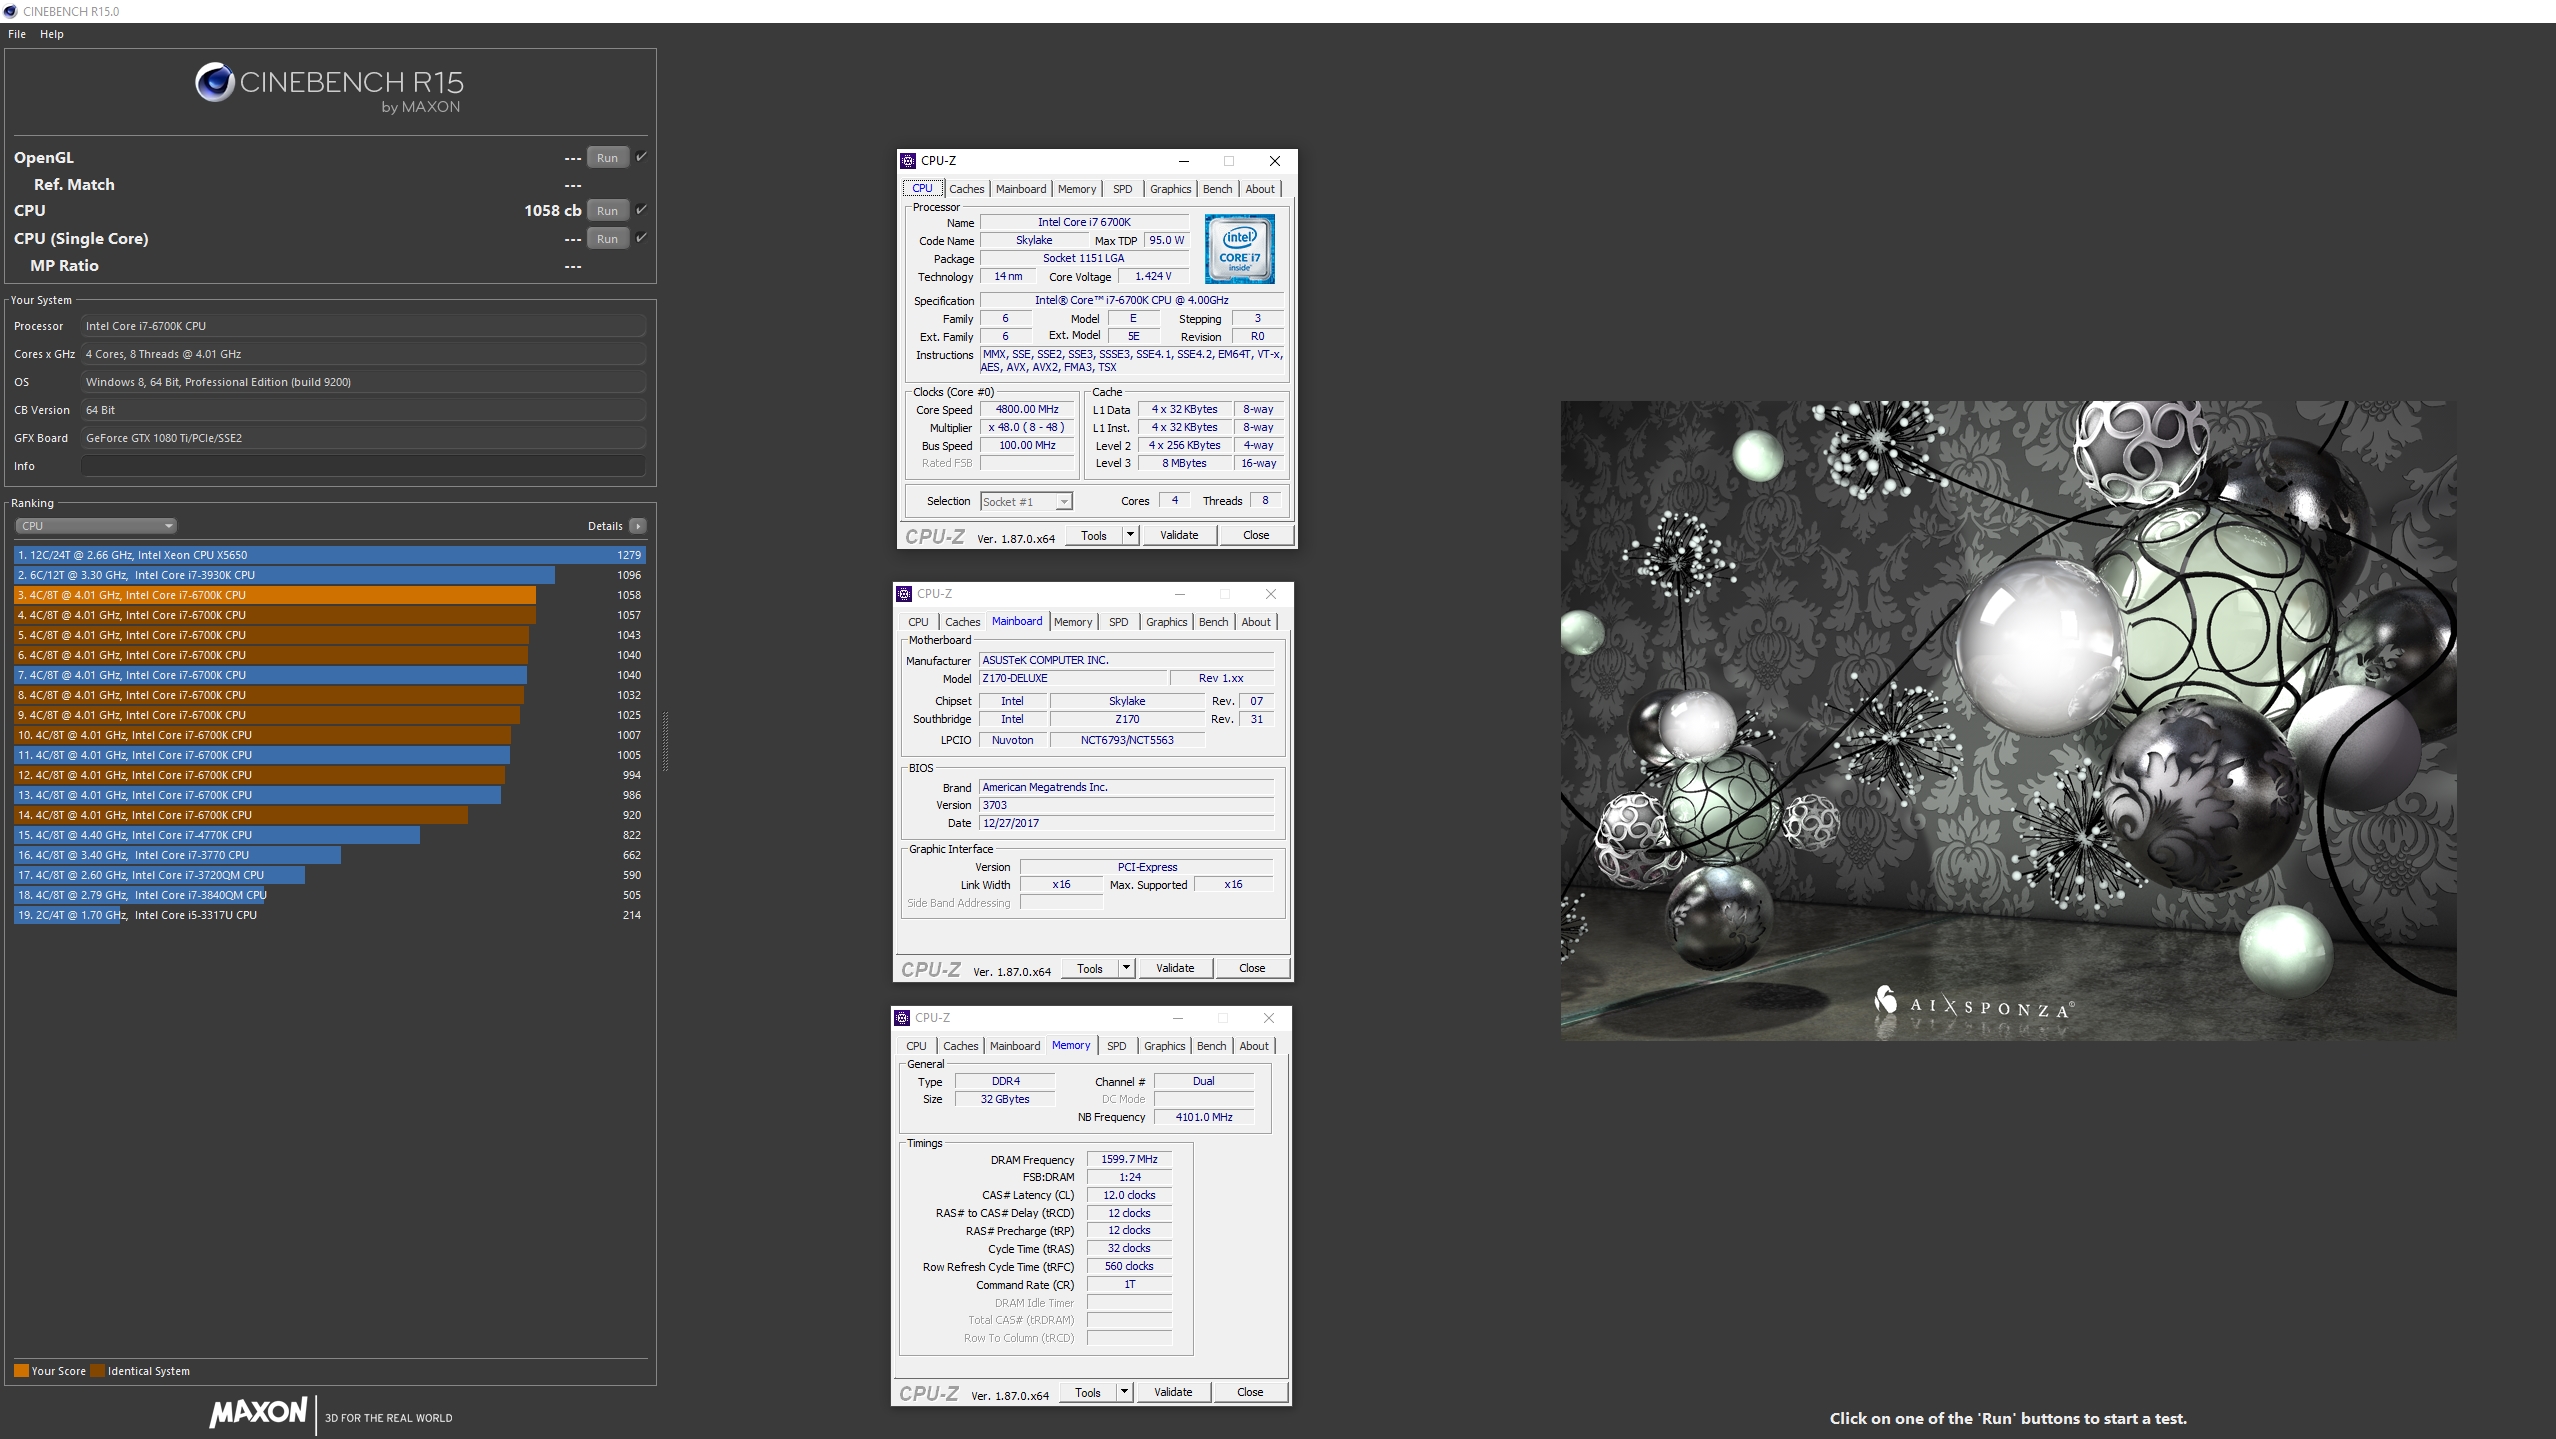This screenshot has width=2556, height=1439.
Task: Open Memory tab in Mainboard CPU-Z window
Action: click(x=1073, y=622)
